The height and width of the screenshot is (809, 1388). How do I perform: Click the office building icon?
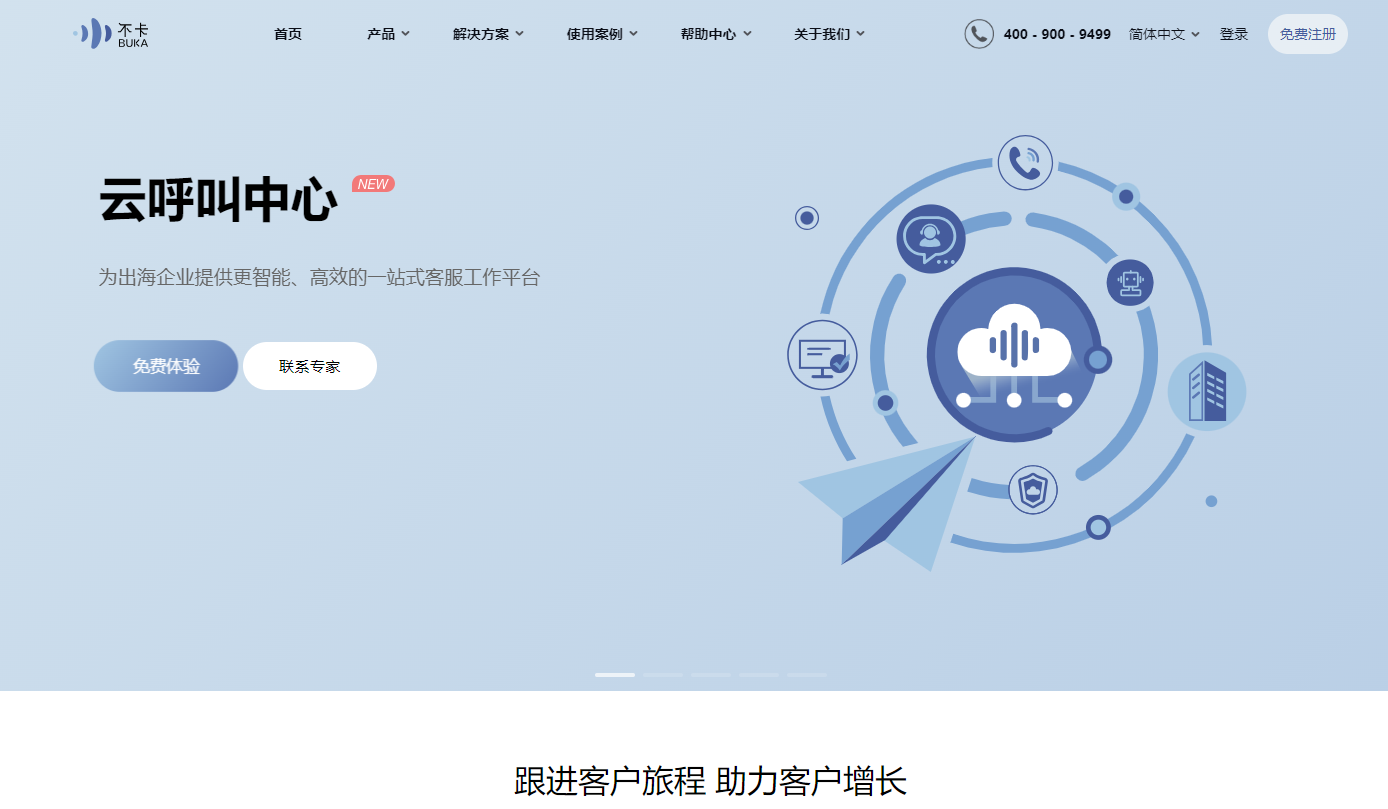coord(1206,391)
